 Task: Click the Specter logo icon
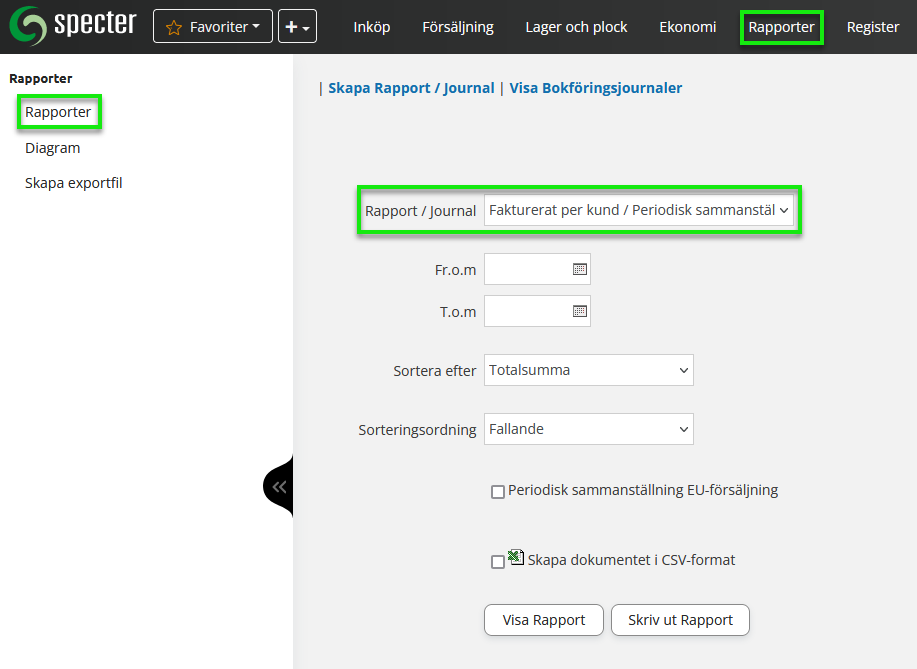click(x=27, y=26)
